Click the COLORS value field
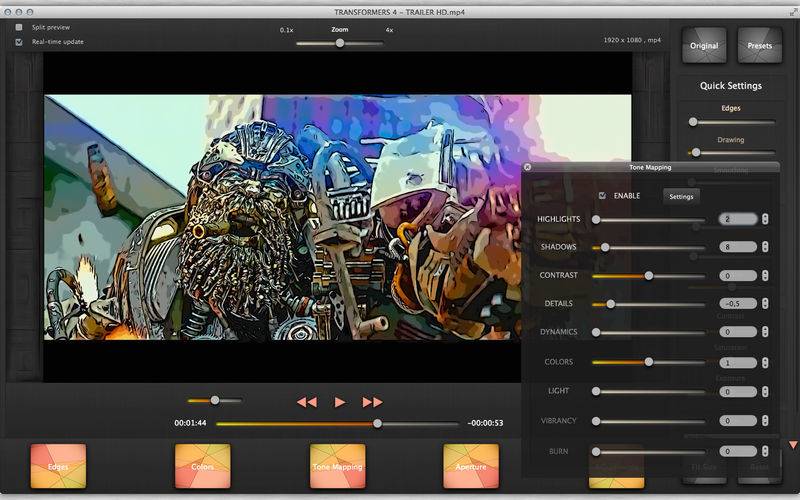The width and height of the screenshot is (800, 500). pyautogui.click(x=738, y=363)
